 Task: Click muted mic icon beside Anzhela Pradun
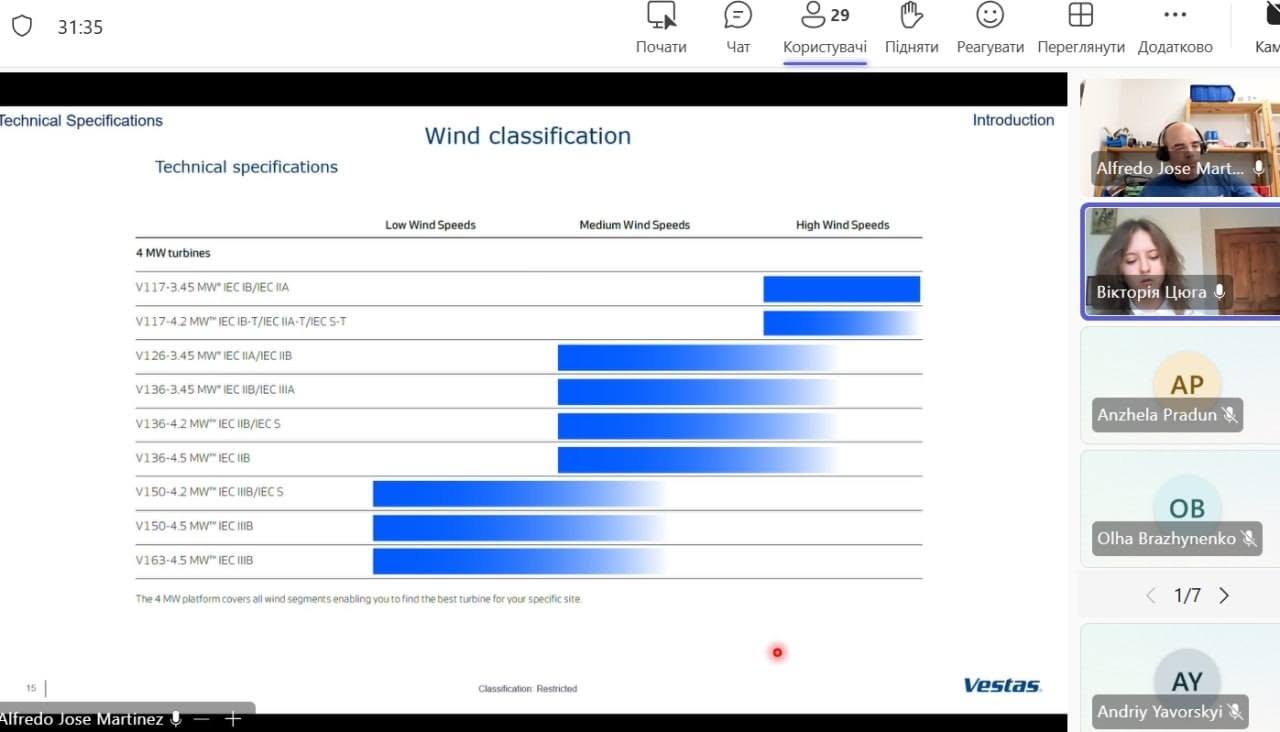(1230, 415)
